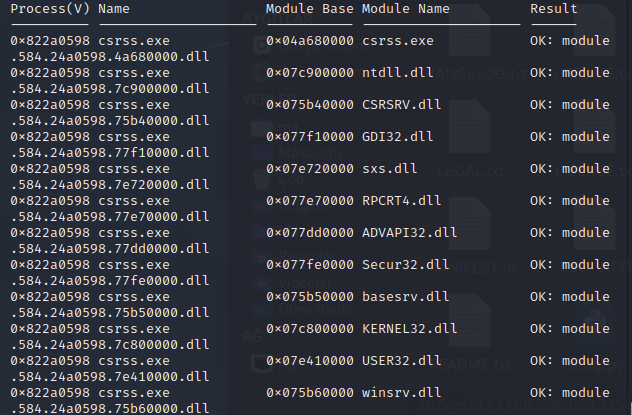Viewport: 632px width, 415px height.
Task: Select the KERNEL32.dll module name
Action: tap(410, 329)
